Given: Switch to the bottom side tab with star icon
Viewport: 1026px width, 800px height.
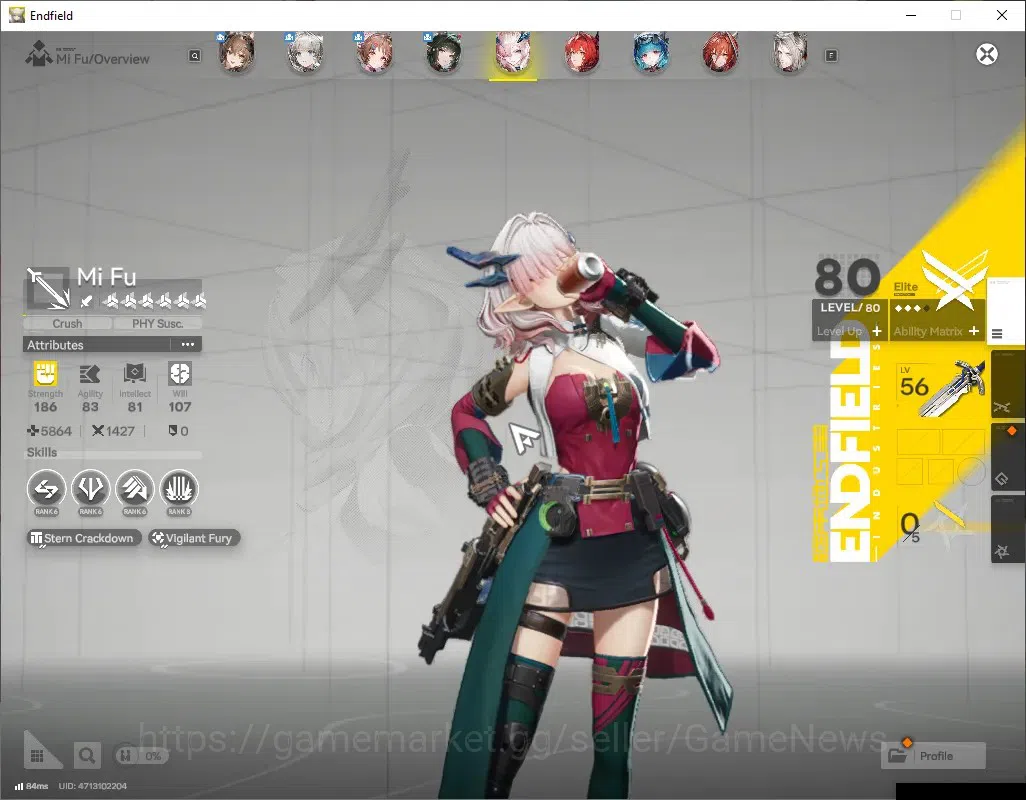Looking at the screenshot, I should (1008, 530).
